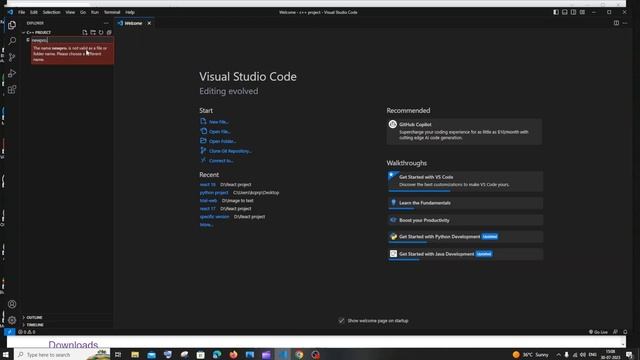Open Boost your Productivity walkthrough
This screenshot has height=360, width=640.
464,220
